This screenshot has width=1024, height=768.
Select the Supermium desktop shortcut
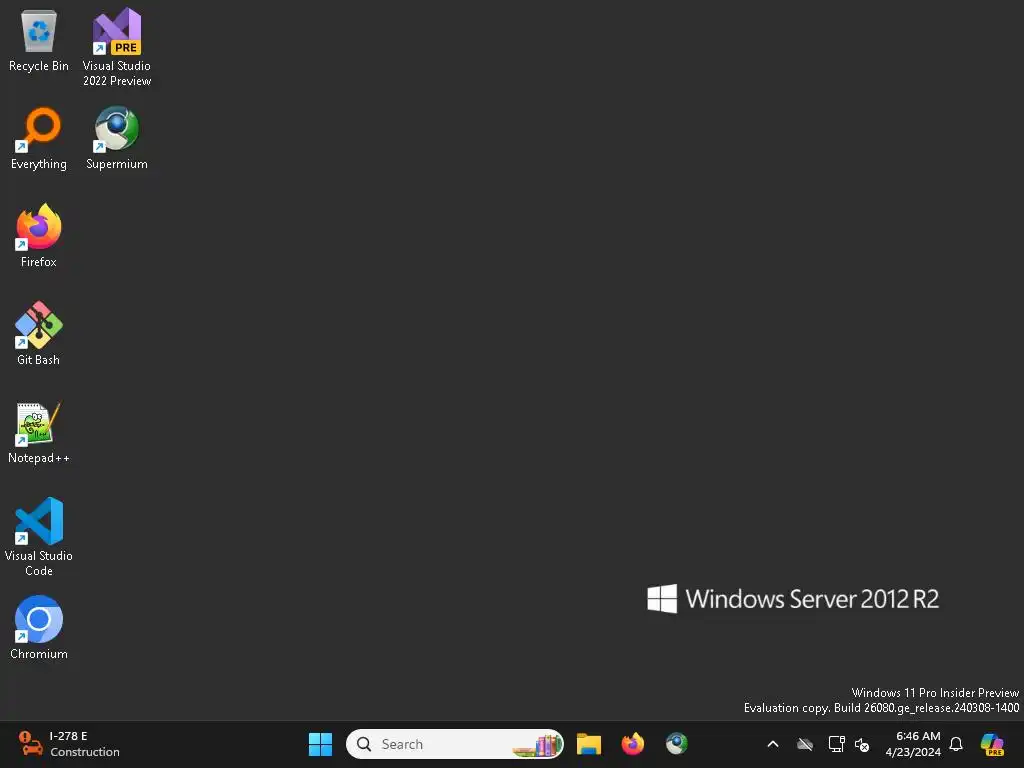[117, 138]
